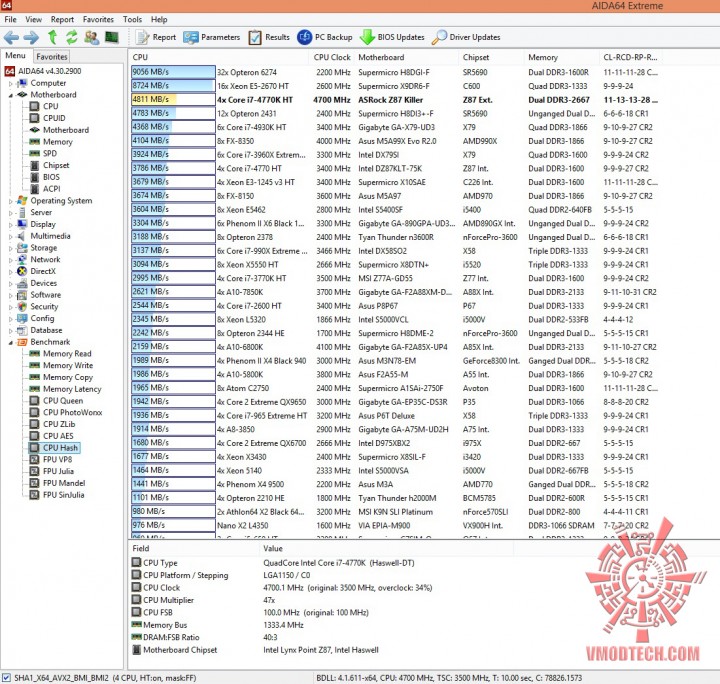Screen dimensions: 720x684
Task: Open the View menu
Action: click(34, 19)
